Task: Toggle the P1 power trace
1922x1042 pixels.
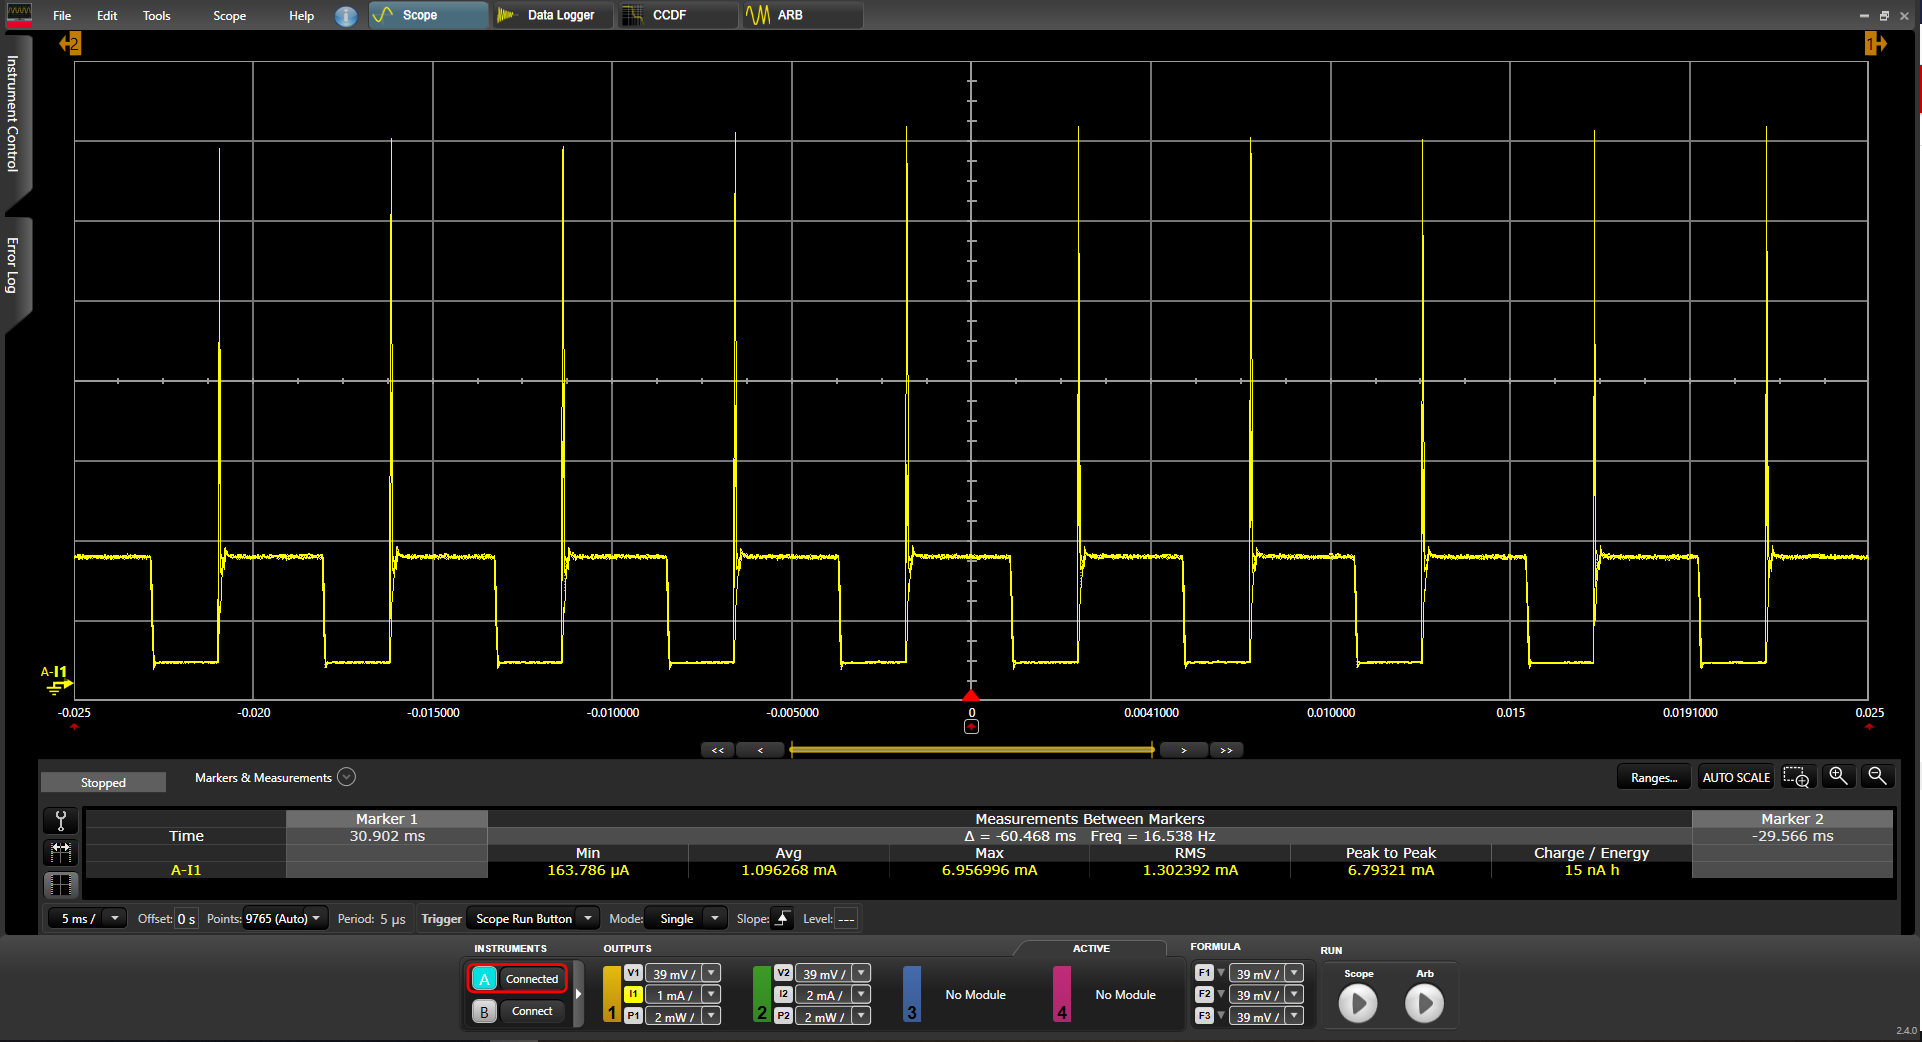Action: pyautogui.click(x=633, y=1016)
